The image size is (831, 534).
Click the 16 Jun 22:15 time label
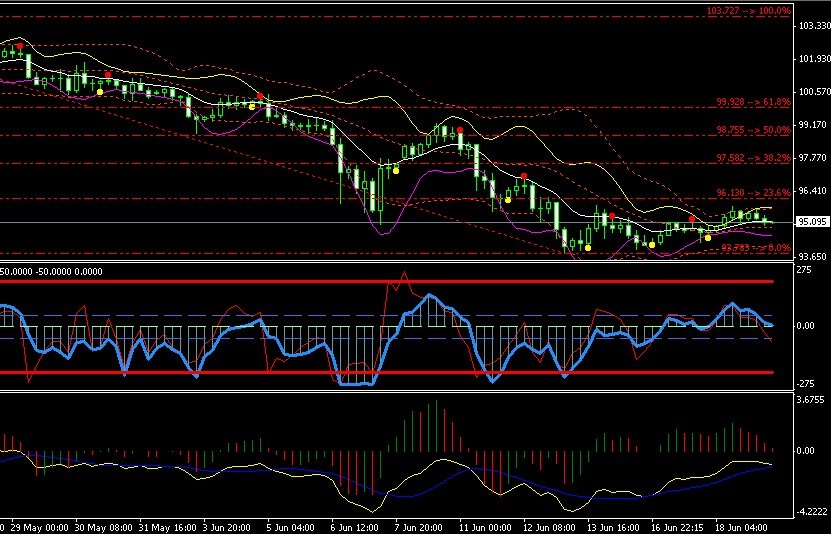point(679,528)
